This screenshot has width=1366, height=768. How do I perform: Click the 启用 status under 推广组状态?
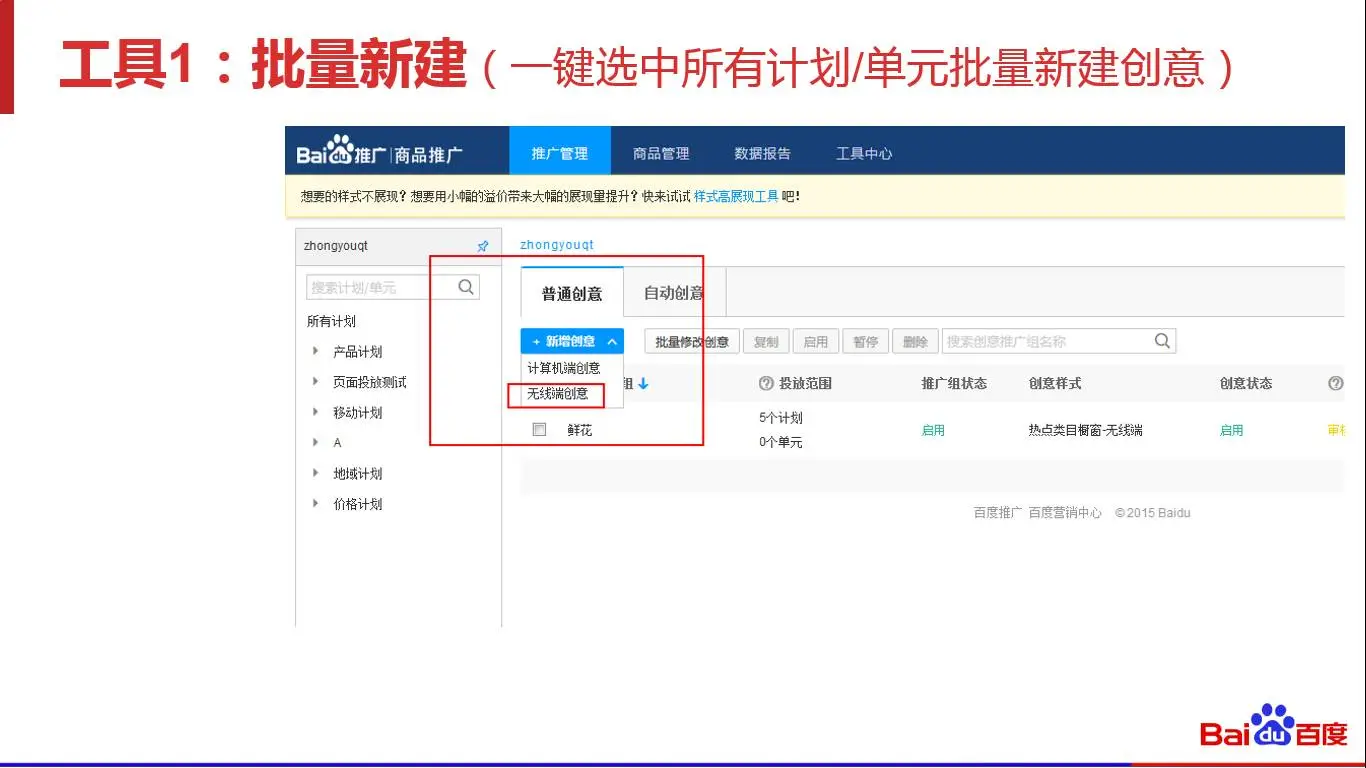pos(933,430)
